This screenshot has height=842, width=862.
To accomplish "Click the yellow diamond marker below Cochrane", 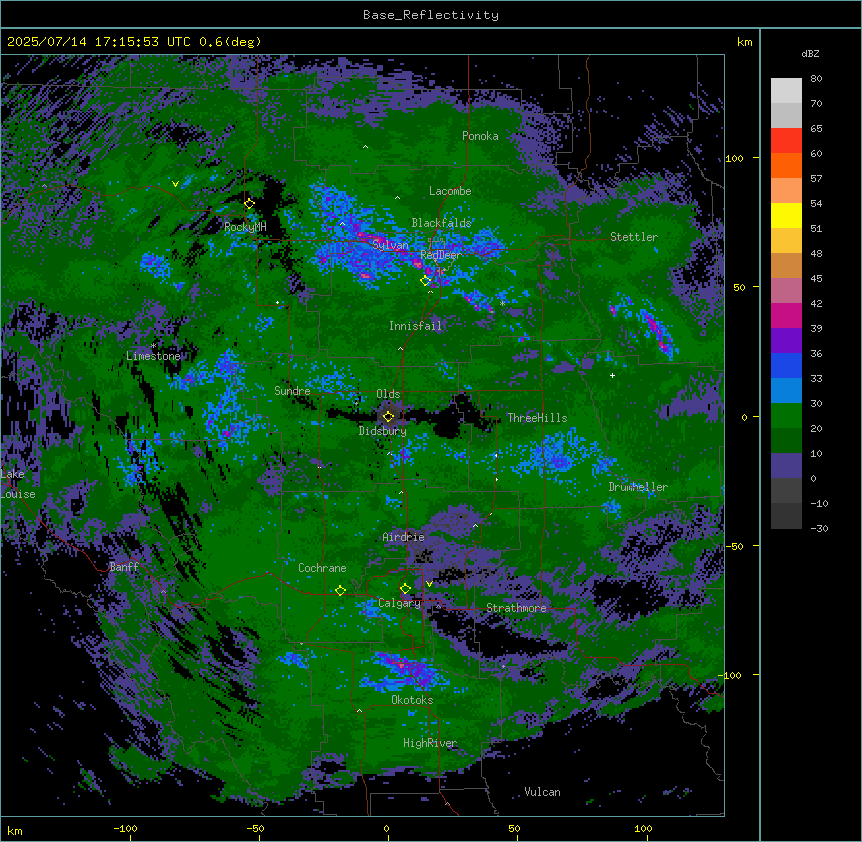I will (x=340, y=591).
